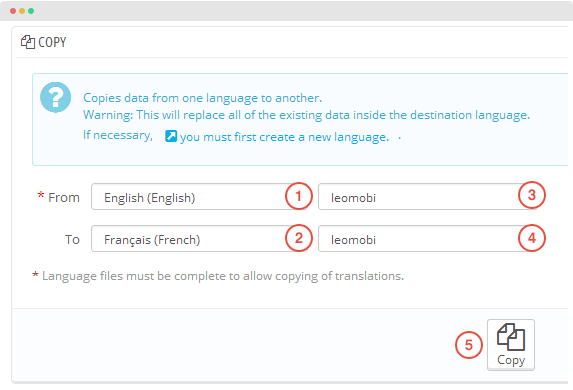The width and height of the screenshot is (573, 390).
Task: Click the red close window button
Action: coord(13,11)
